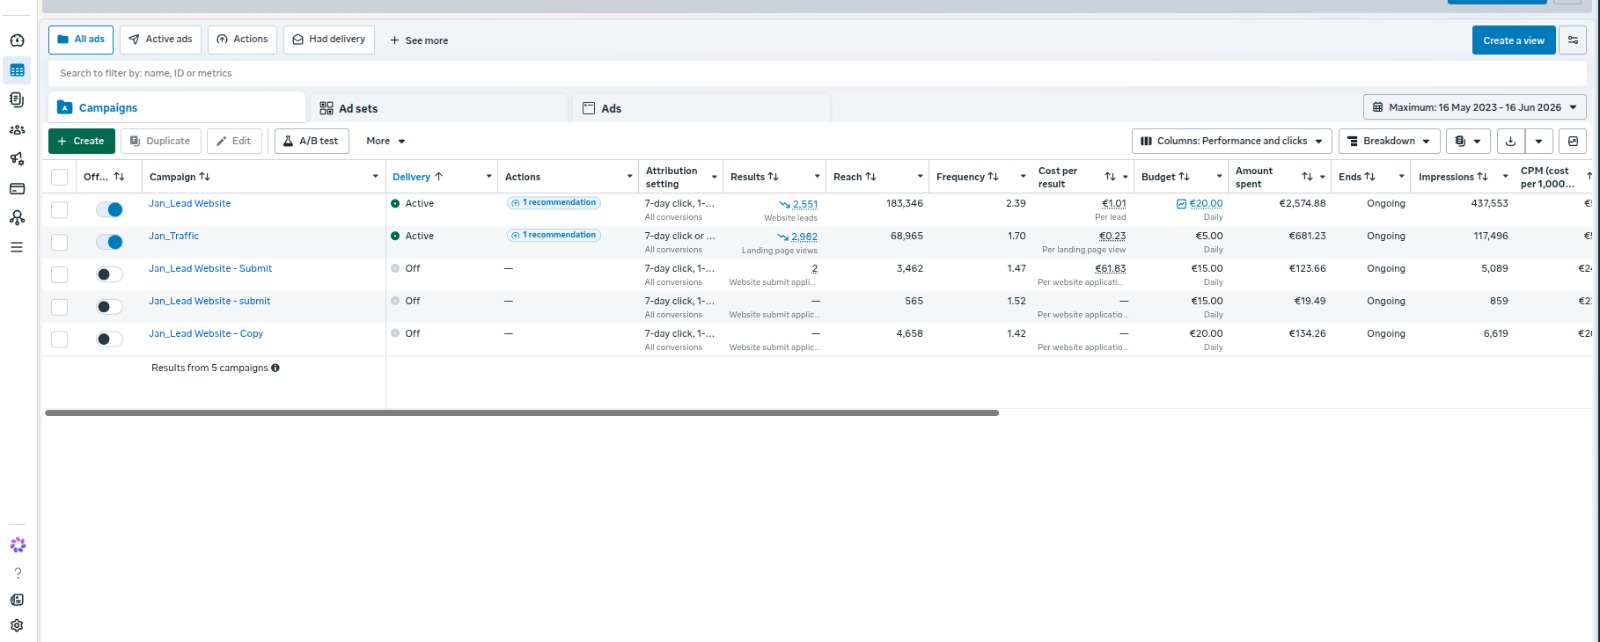The image size is (1600, 642).
Task: Open the All tools hamburger menu icon
Action: click(17, 246)
